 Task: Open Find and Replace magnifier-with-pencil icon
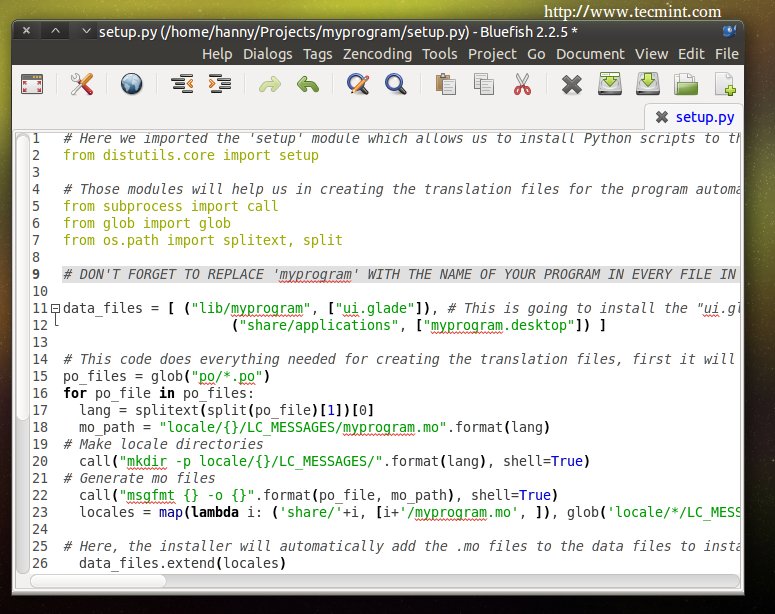pos(357,85)
